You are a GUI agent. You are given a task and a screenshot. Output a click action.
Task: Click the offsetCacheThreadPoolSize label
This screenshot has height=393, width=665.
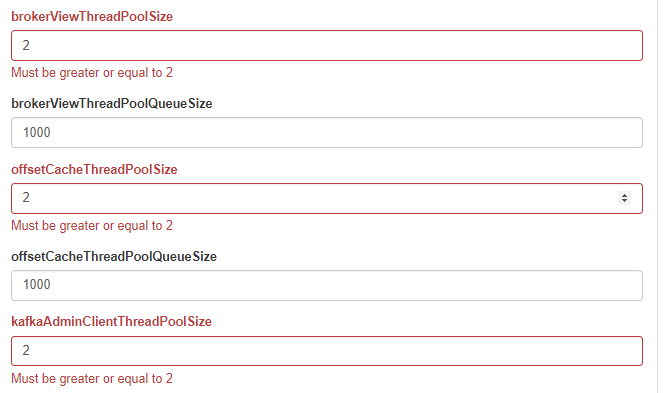click(94, 170)
